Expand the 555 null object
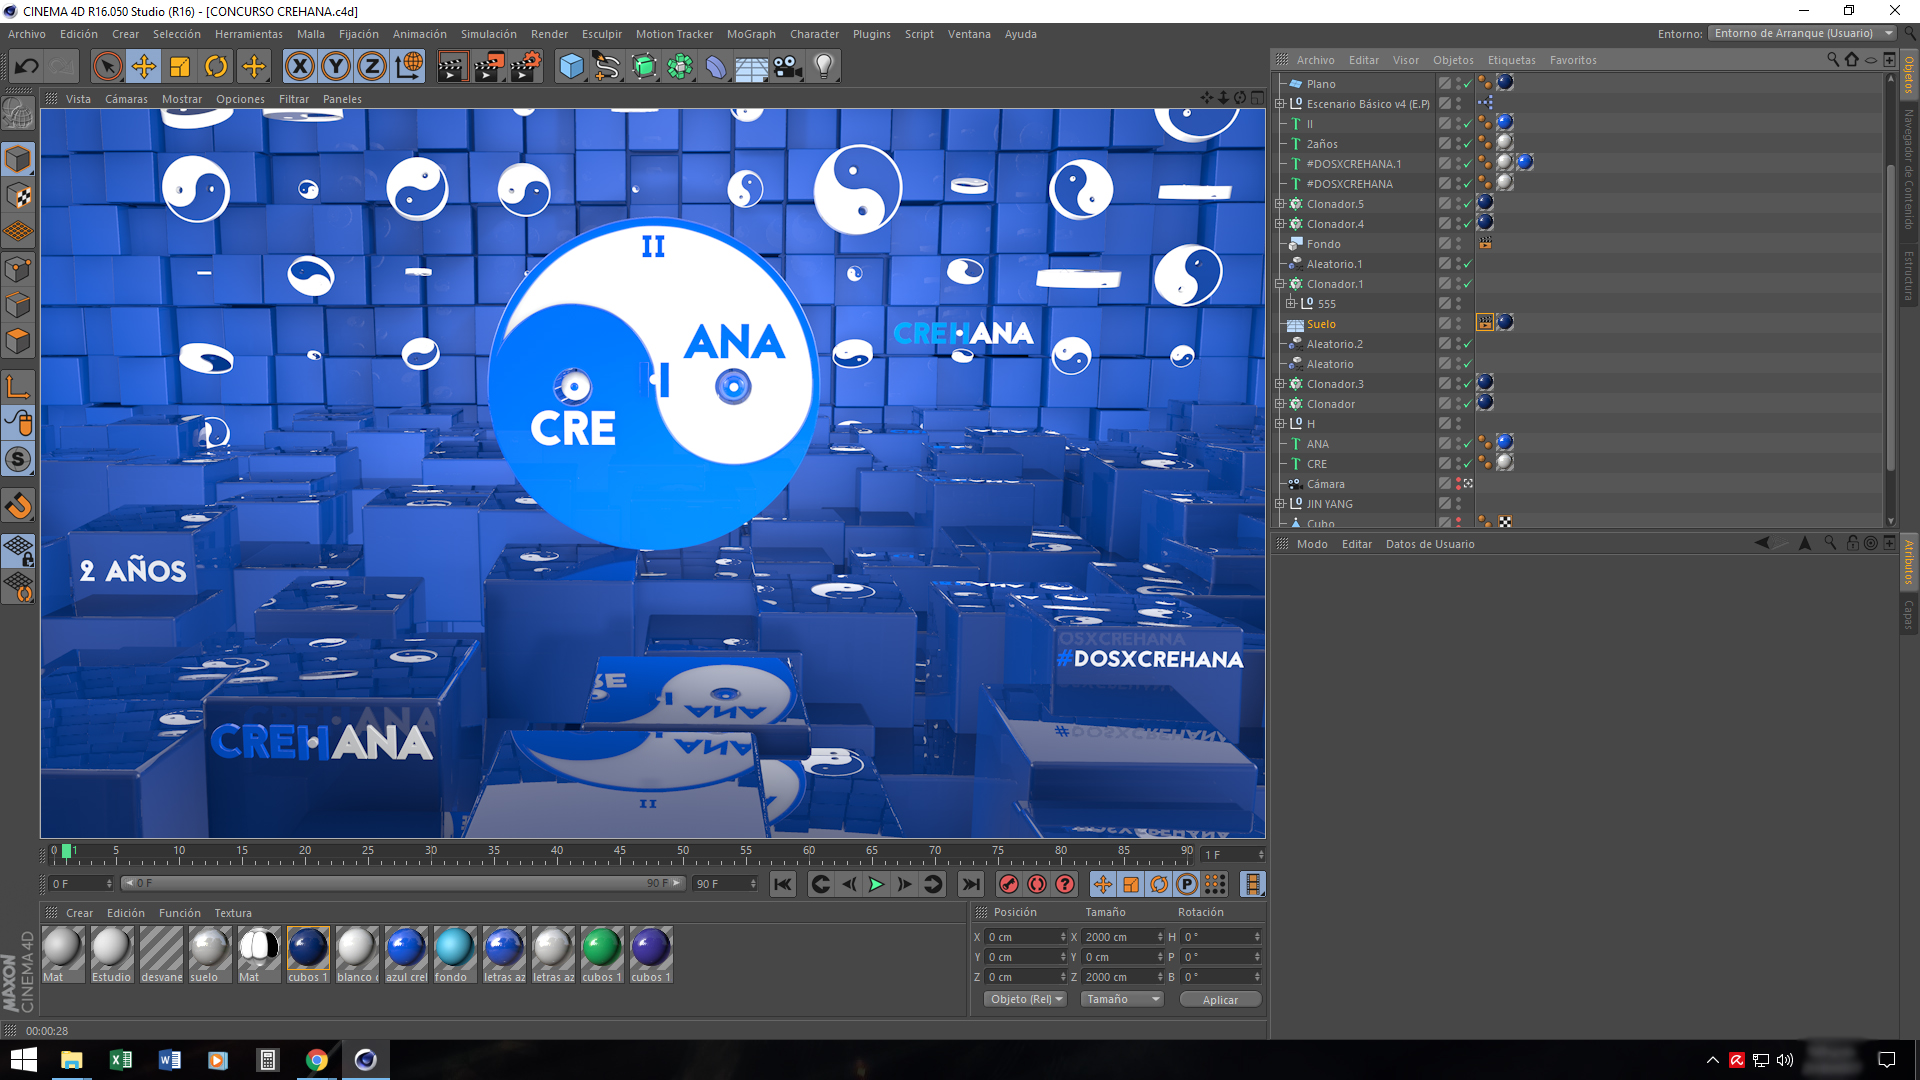Screen dimensions: 1920x1080 [1291, 303]
